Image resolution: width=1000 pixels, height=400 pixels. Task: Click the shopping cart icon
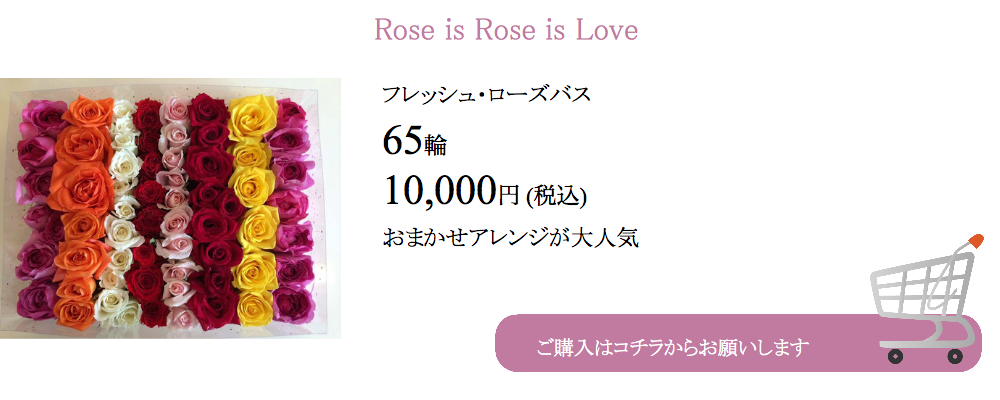point(928,299)
